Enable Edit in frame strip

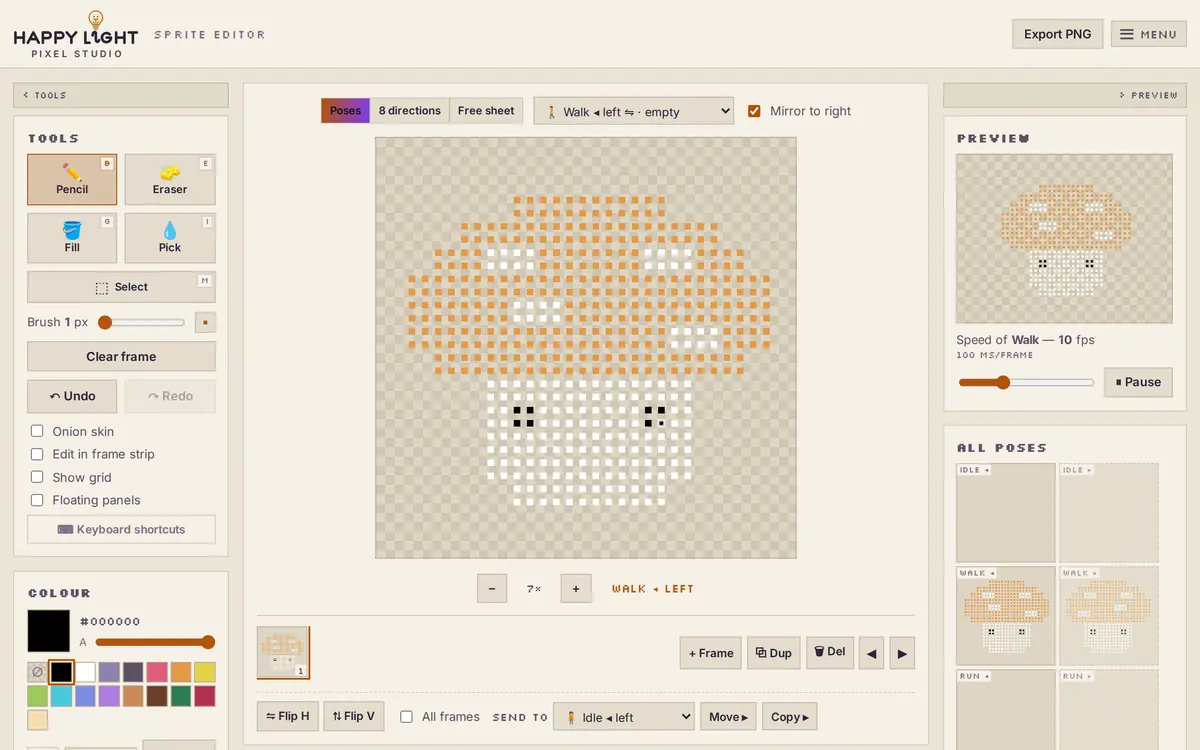(x=37, y=454)
